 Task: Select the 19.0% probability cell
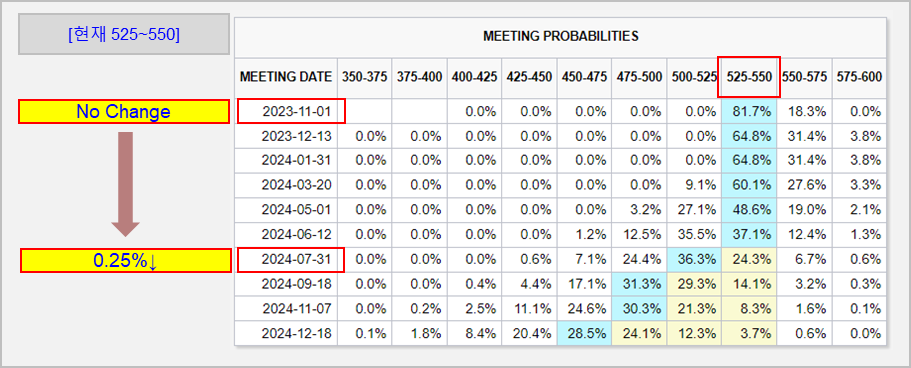pyautogui.click(x=804, y=210)
